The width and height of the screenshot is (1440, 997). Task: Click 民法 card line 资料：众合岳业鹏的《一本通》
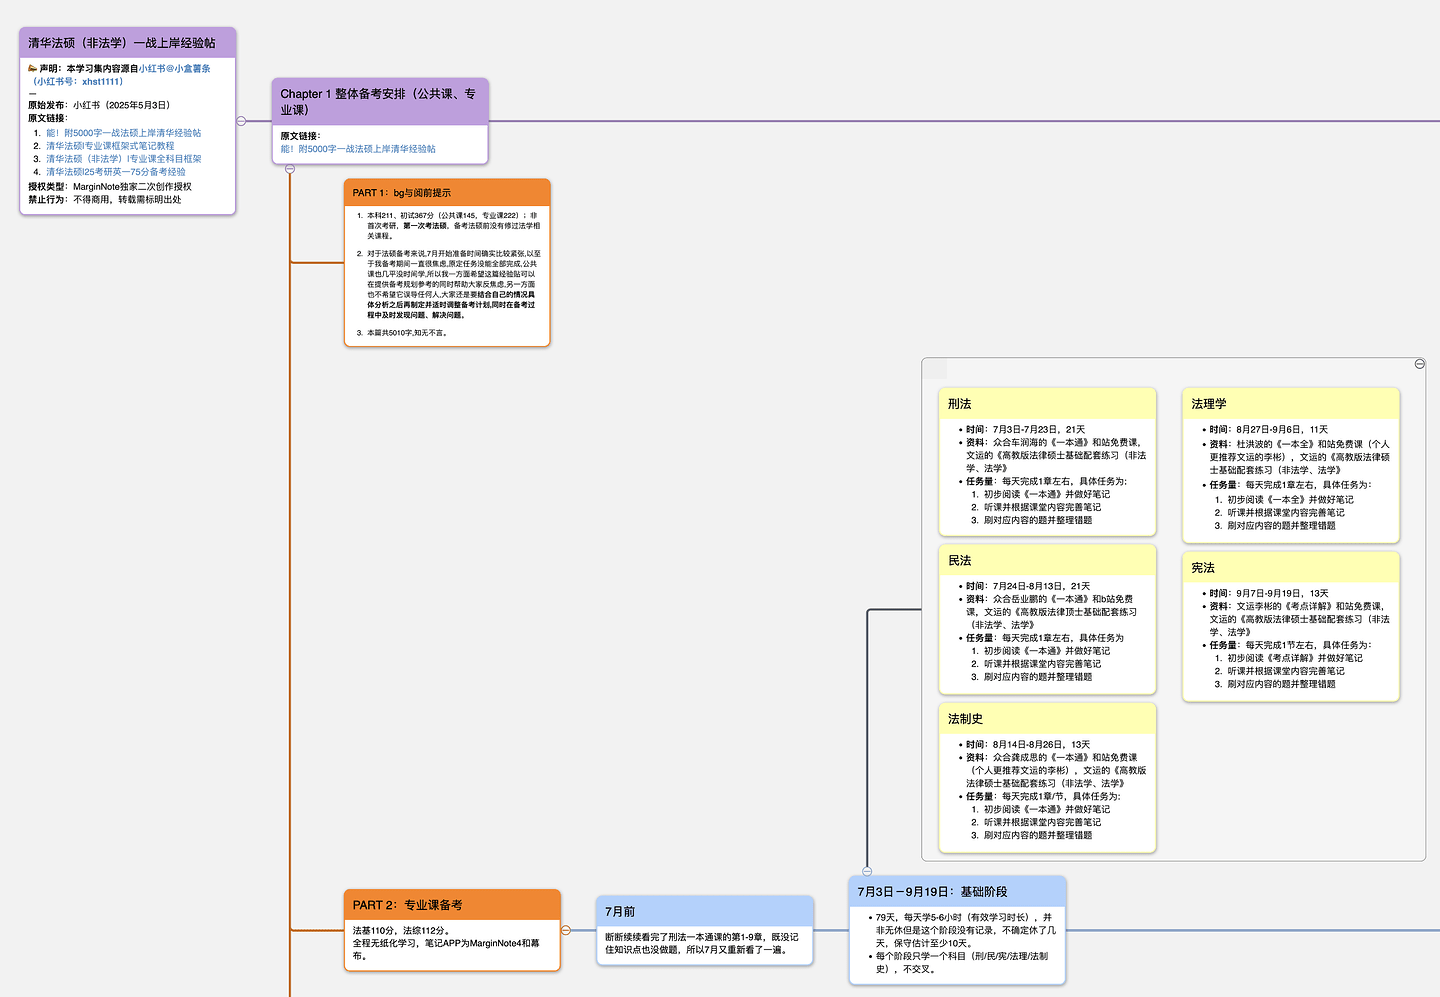pyautogui.click(x=1051, y=612)
